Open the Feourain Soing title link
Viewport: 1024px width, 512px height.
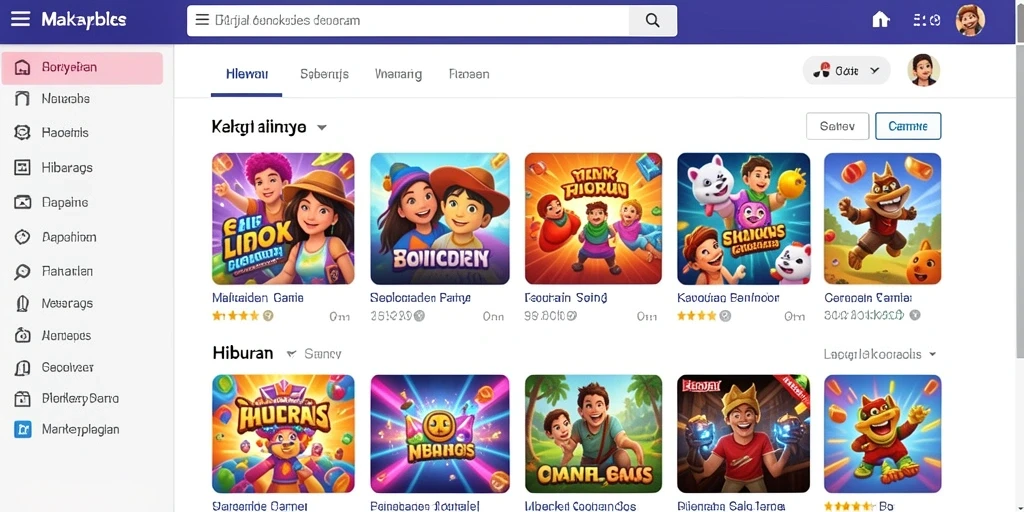[x=566, y=298]
